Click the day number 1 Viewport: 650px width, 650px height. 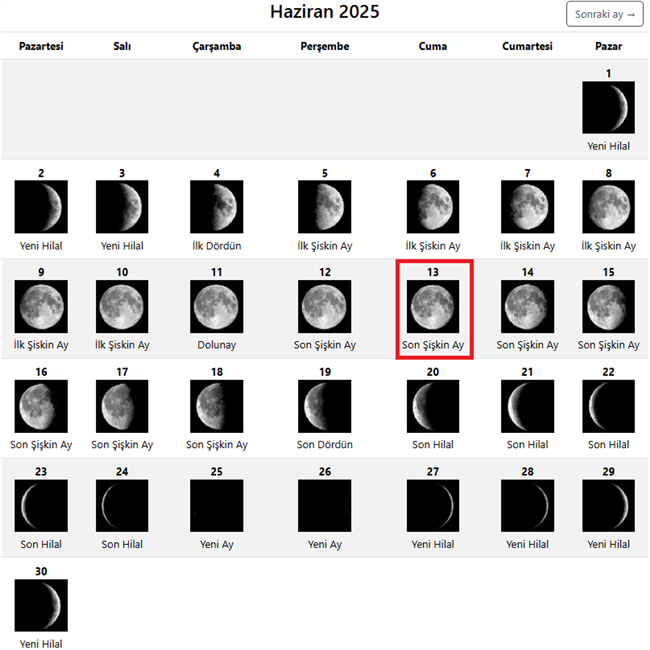tap(608, 73)
